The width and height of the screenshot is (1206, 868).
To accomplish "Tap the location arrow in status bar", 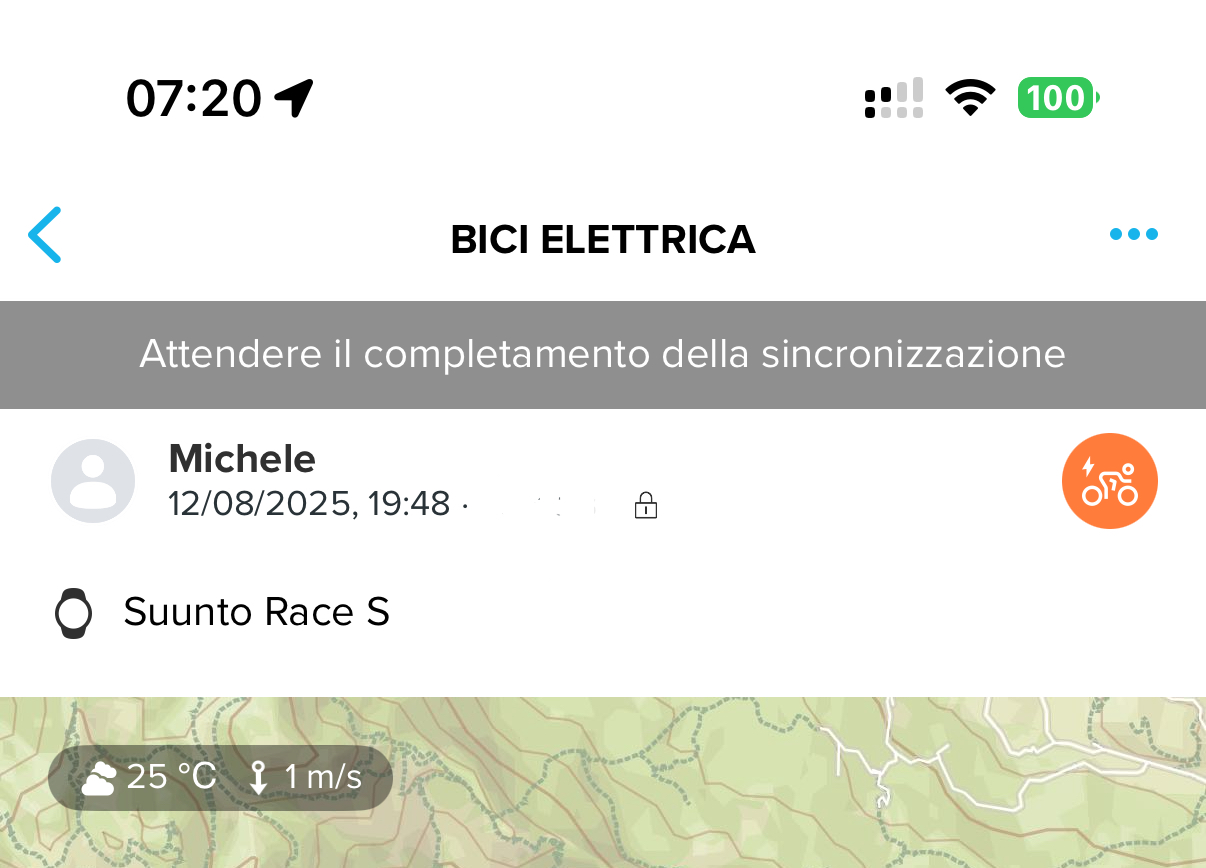I will (x=294, y=98).
